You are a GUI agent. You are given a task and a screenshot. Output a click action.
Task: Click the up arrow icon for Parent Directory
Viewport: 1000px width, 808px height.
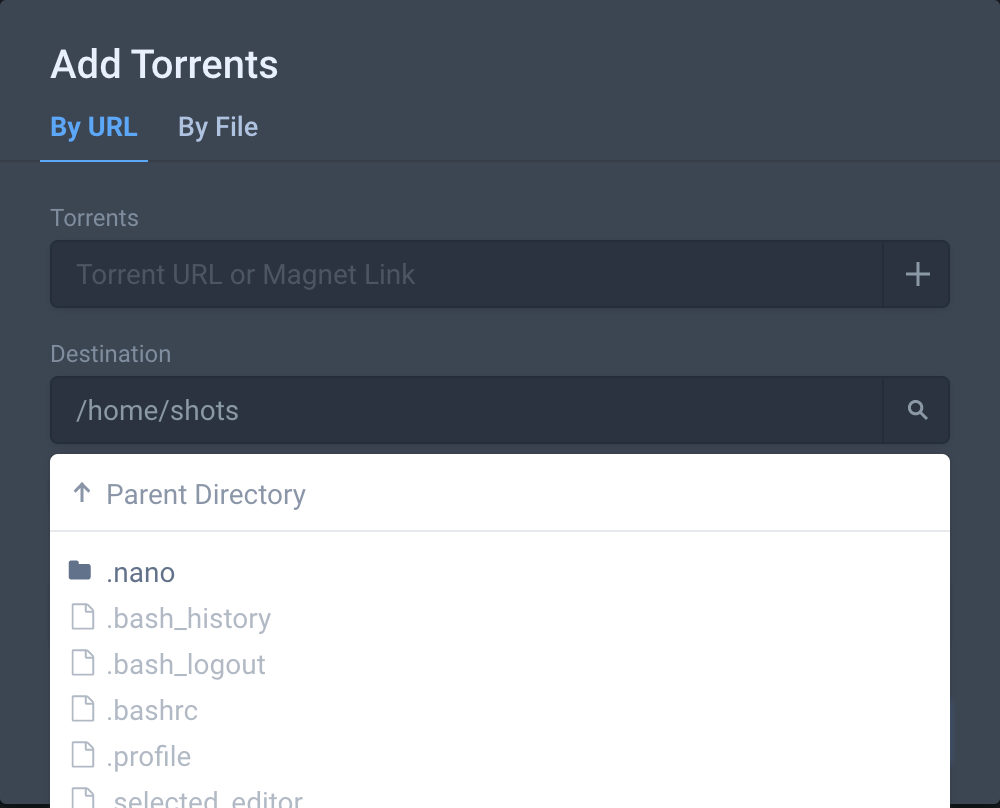tap(82, 493)
